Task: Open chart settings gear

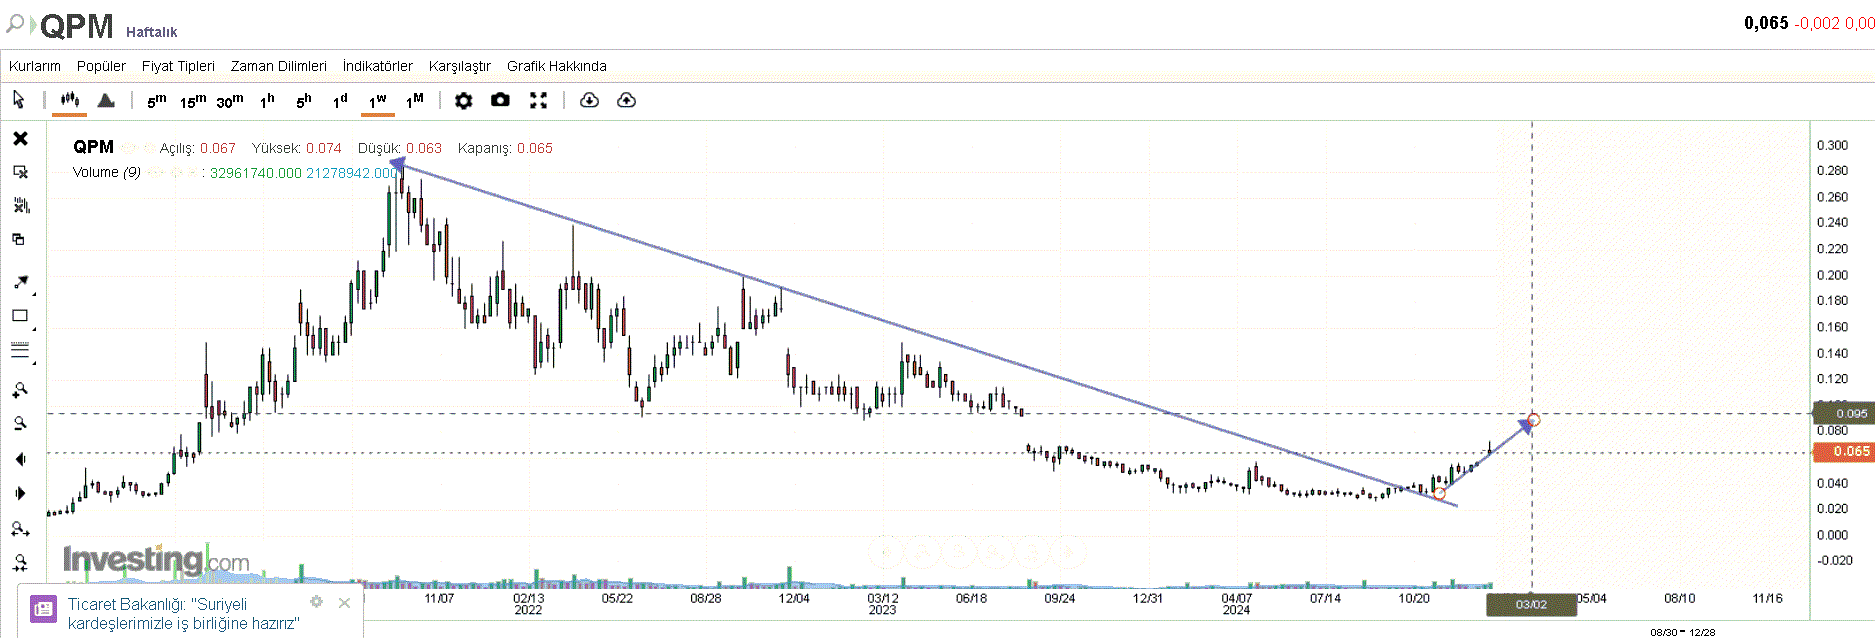Action: pyautogui.click(x=464, y=100)
